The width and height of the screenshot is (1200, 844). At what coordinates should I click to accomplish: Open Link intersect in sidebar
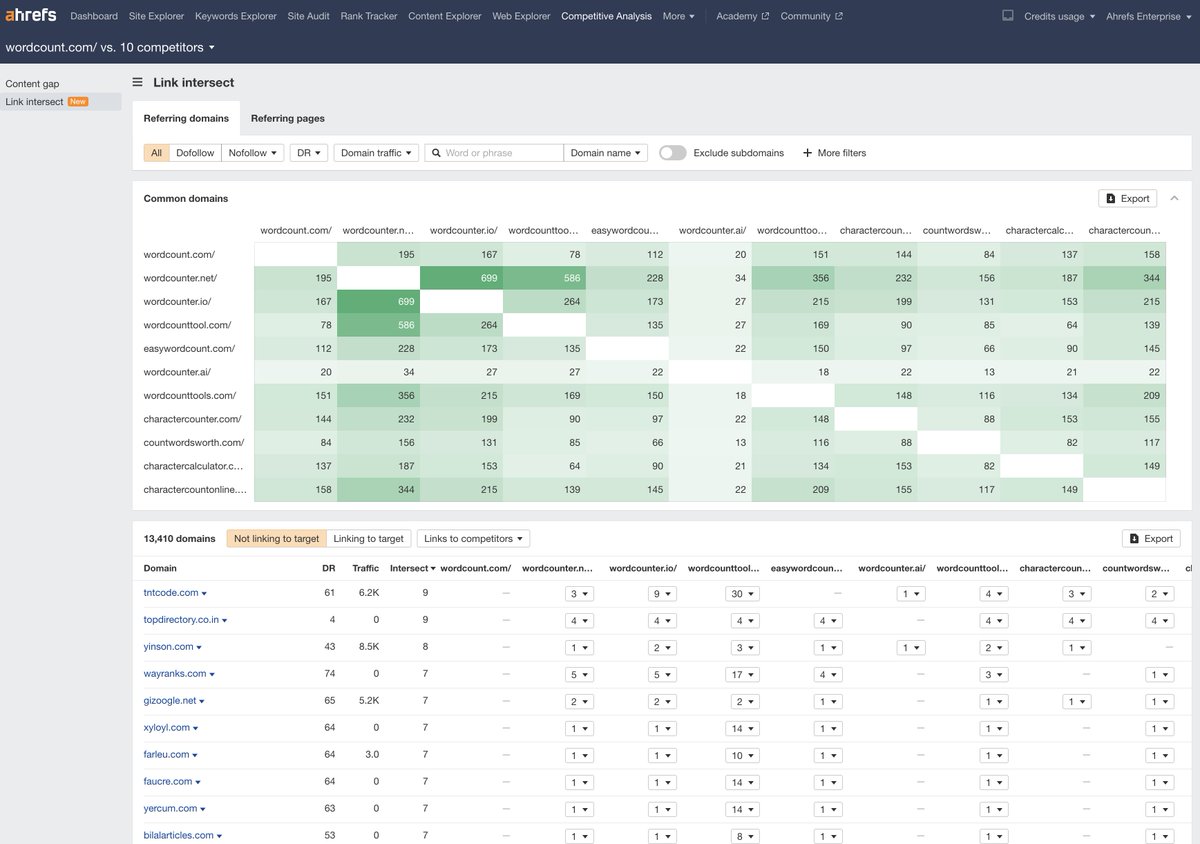click(34, 102)
